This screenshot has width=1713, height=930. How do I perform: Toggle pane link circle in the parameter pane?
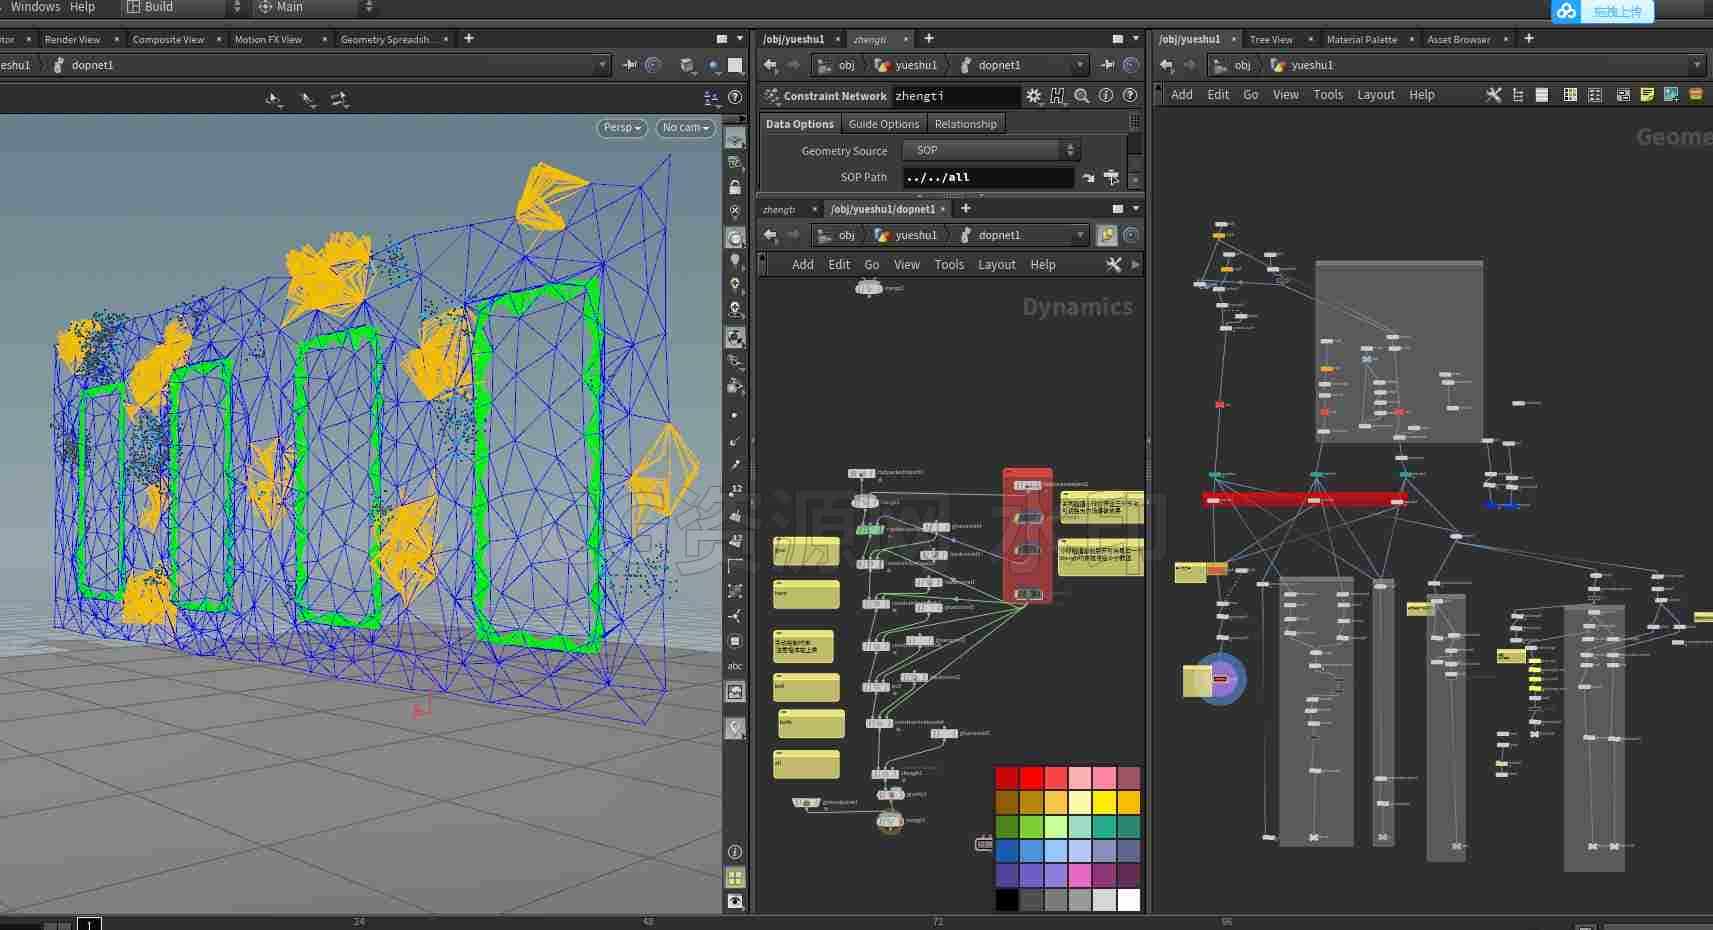[1131, 65]
